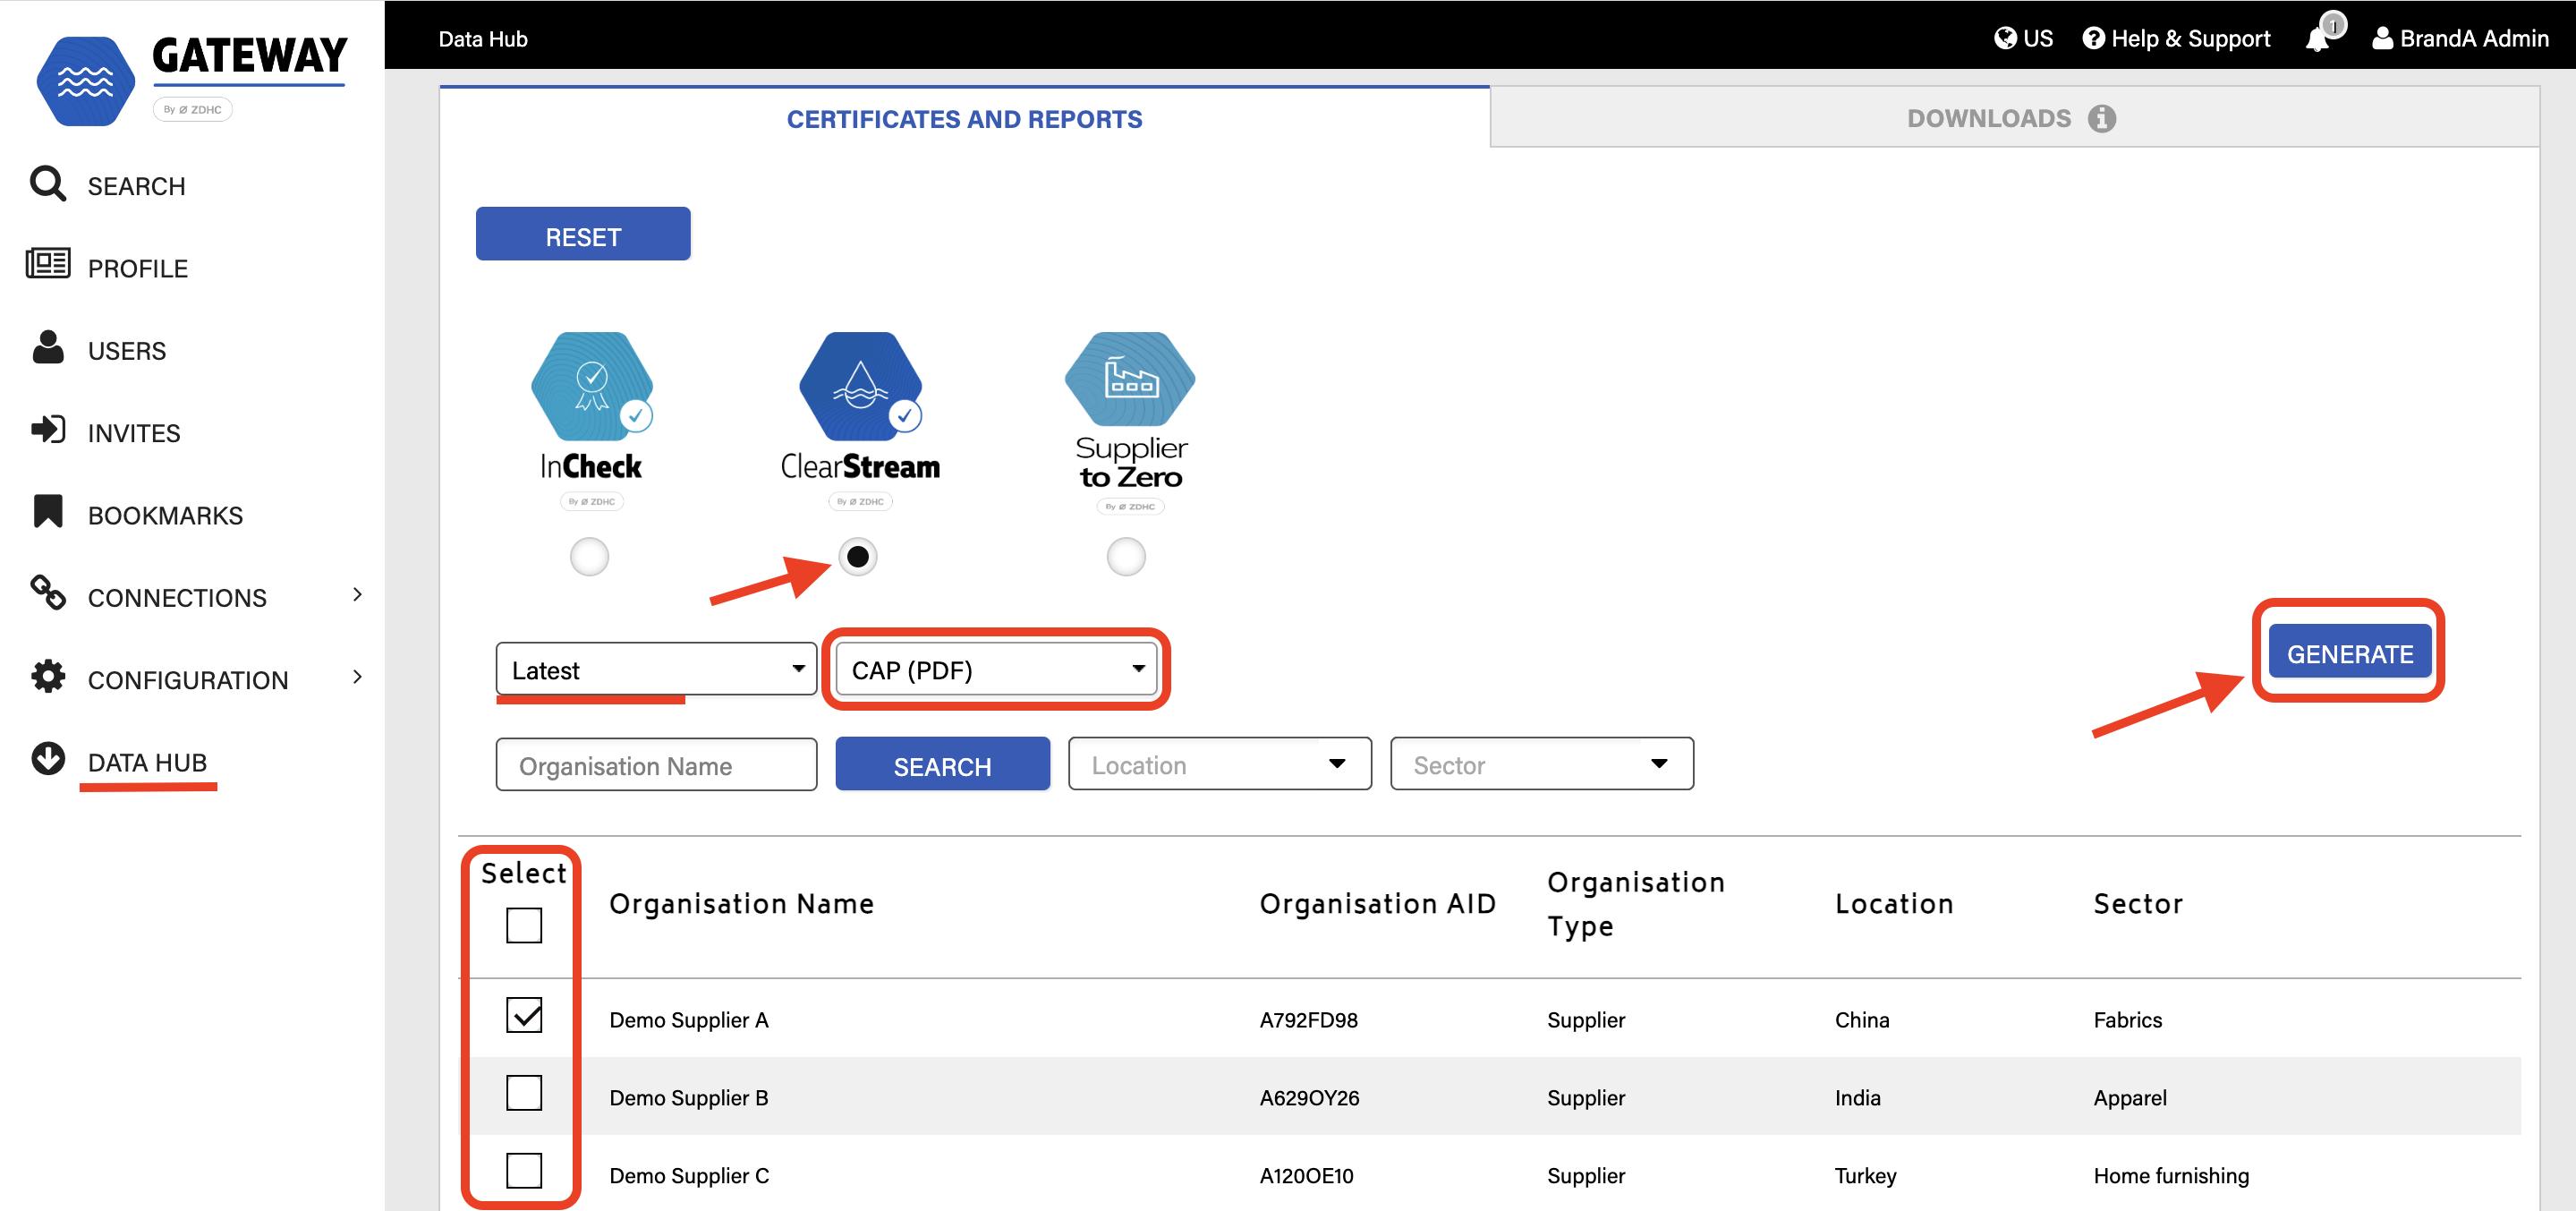The width and height of the screenshot is (2576, 1211).
Task: Open the CAP (PDF) dropdown
Action: click(x=996, y=670)
